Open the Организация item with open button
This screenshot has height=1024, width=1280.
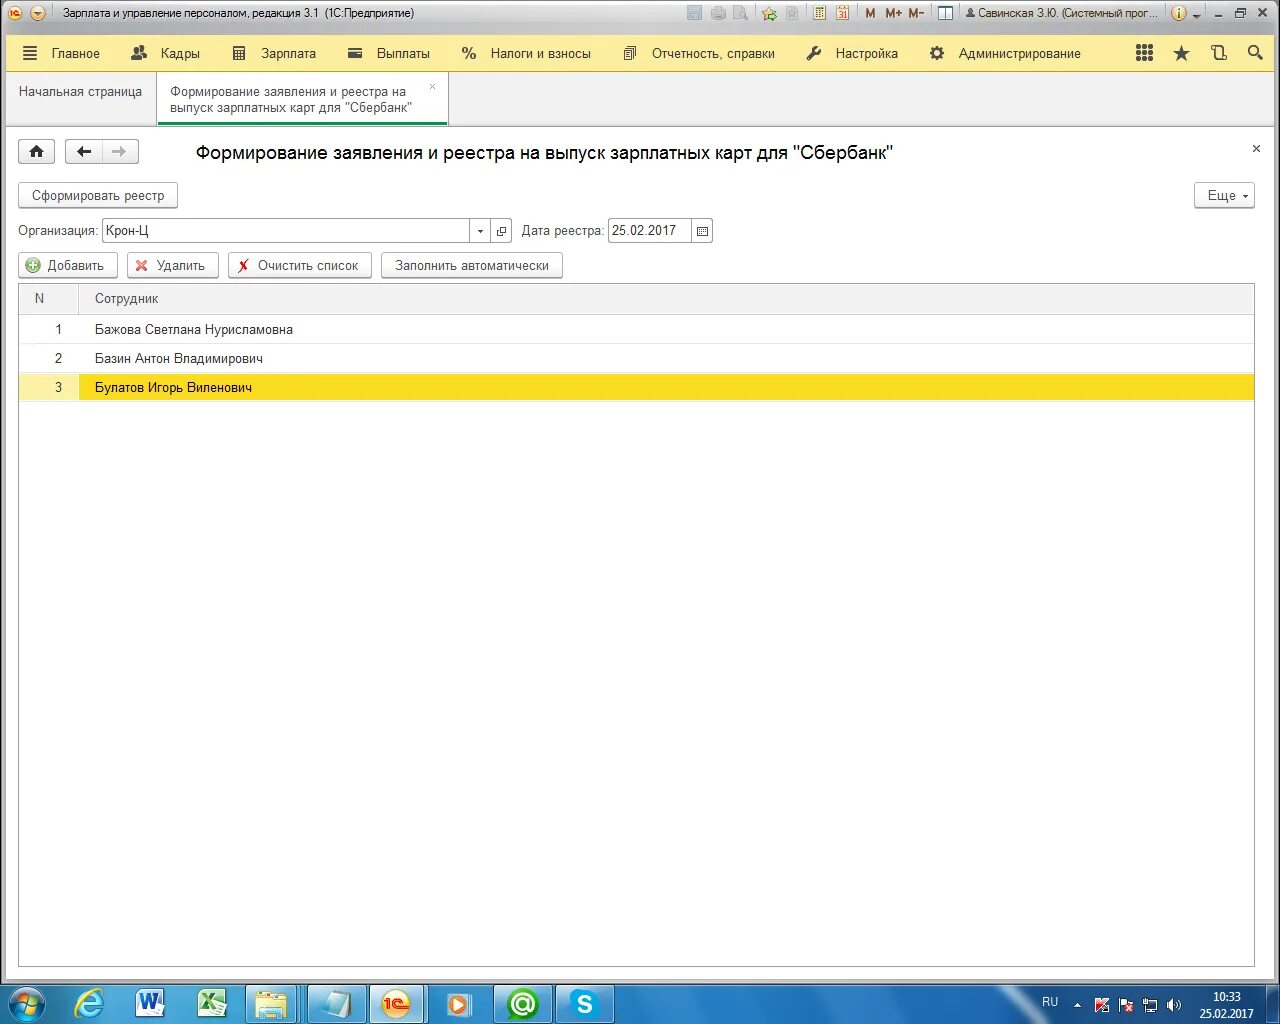coord(501,230)
